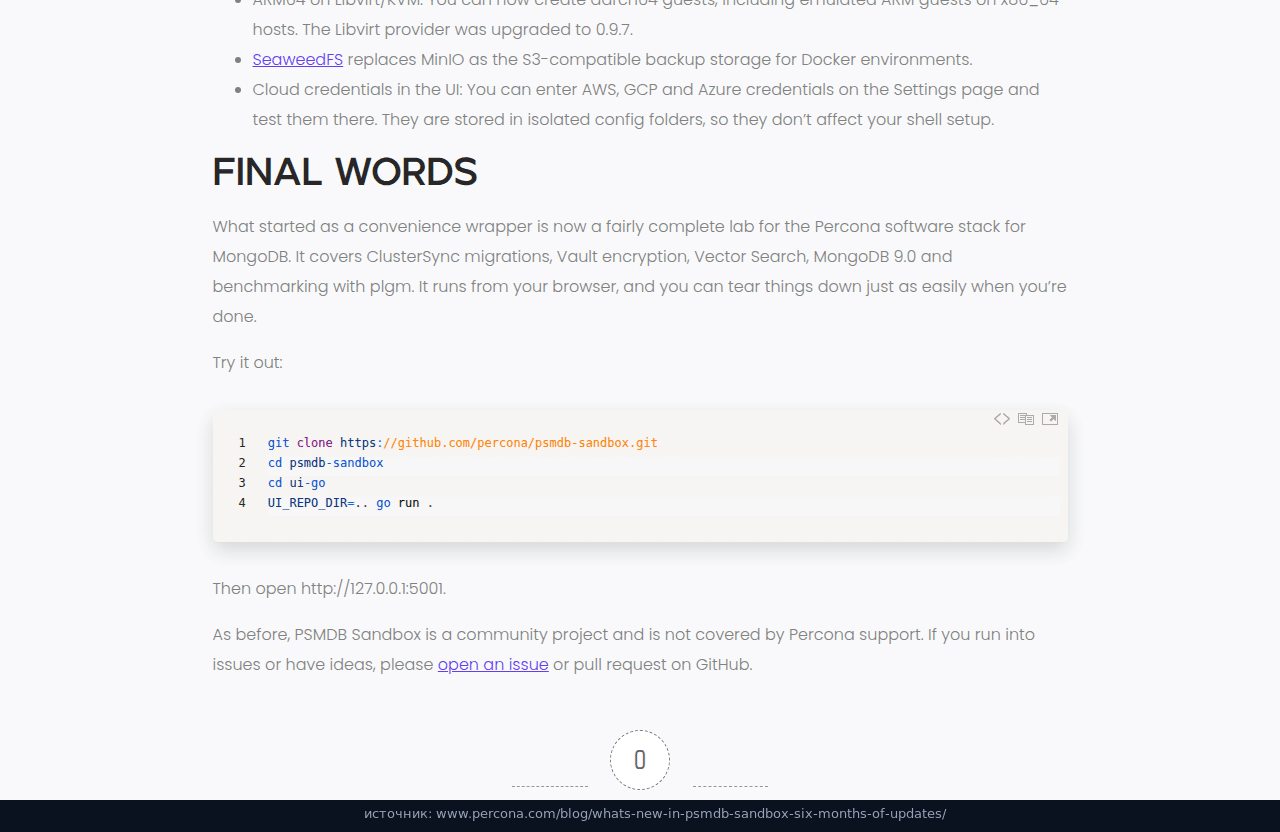Copy code block to clipboard icon
This screenshot has height=832, width=1280.
pyautogui.click(x=1026, y=419)
